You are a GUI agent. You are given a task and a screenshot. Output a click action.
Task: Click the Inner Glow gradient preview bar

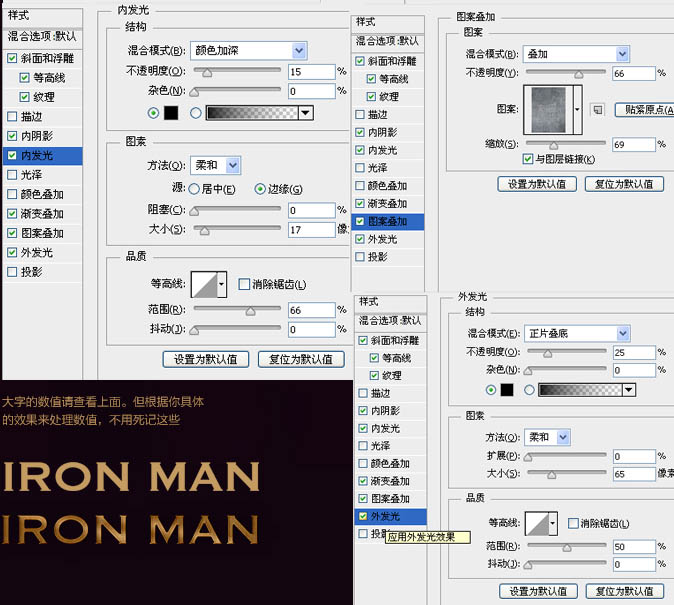pos(252,113)
